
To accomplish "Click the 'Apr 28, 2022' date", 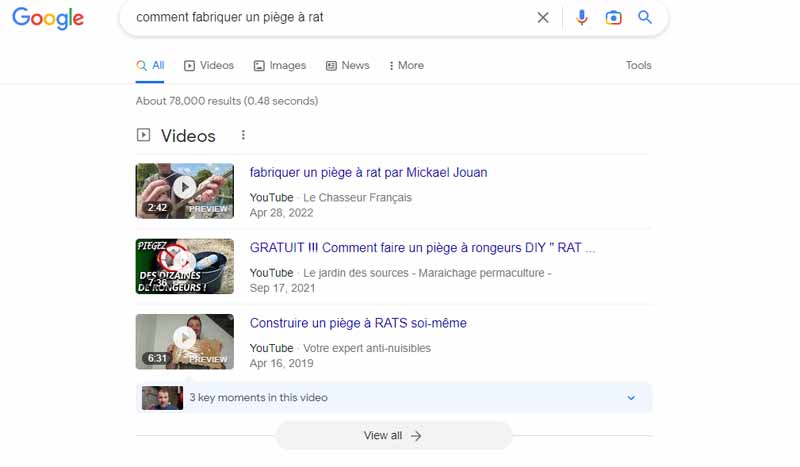I will pyautogui.click(x=281, y=213).
